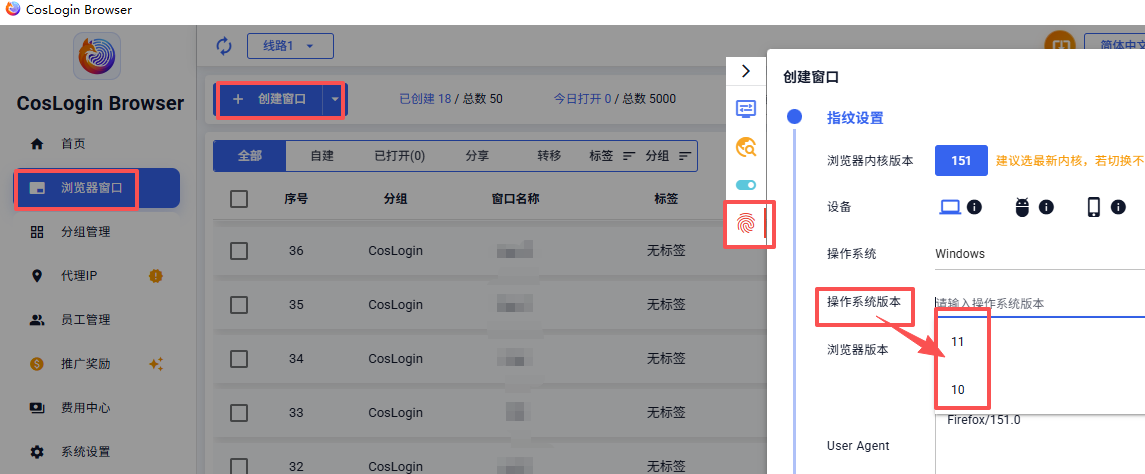Click the CosLogin fox logo in the sidebar
This screenshot has width=1145, height=474.
tap(97, 56)
